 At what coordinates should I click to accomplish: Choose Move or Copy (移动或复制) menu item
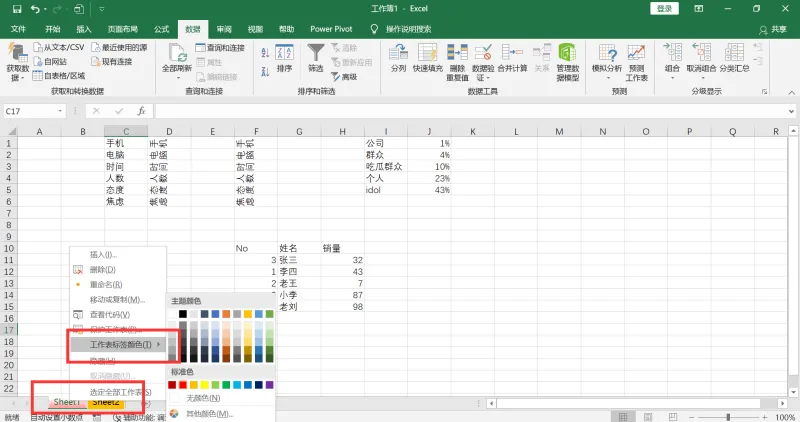[118, 300]
